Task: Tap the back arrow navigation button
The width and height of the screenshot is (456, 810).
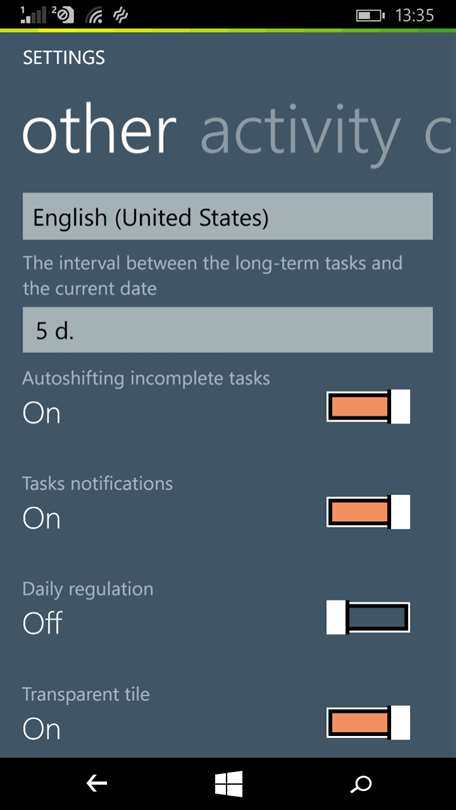Action: tap(97, 784)
